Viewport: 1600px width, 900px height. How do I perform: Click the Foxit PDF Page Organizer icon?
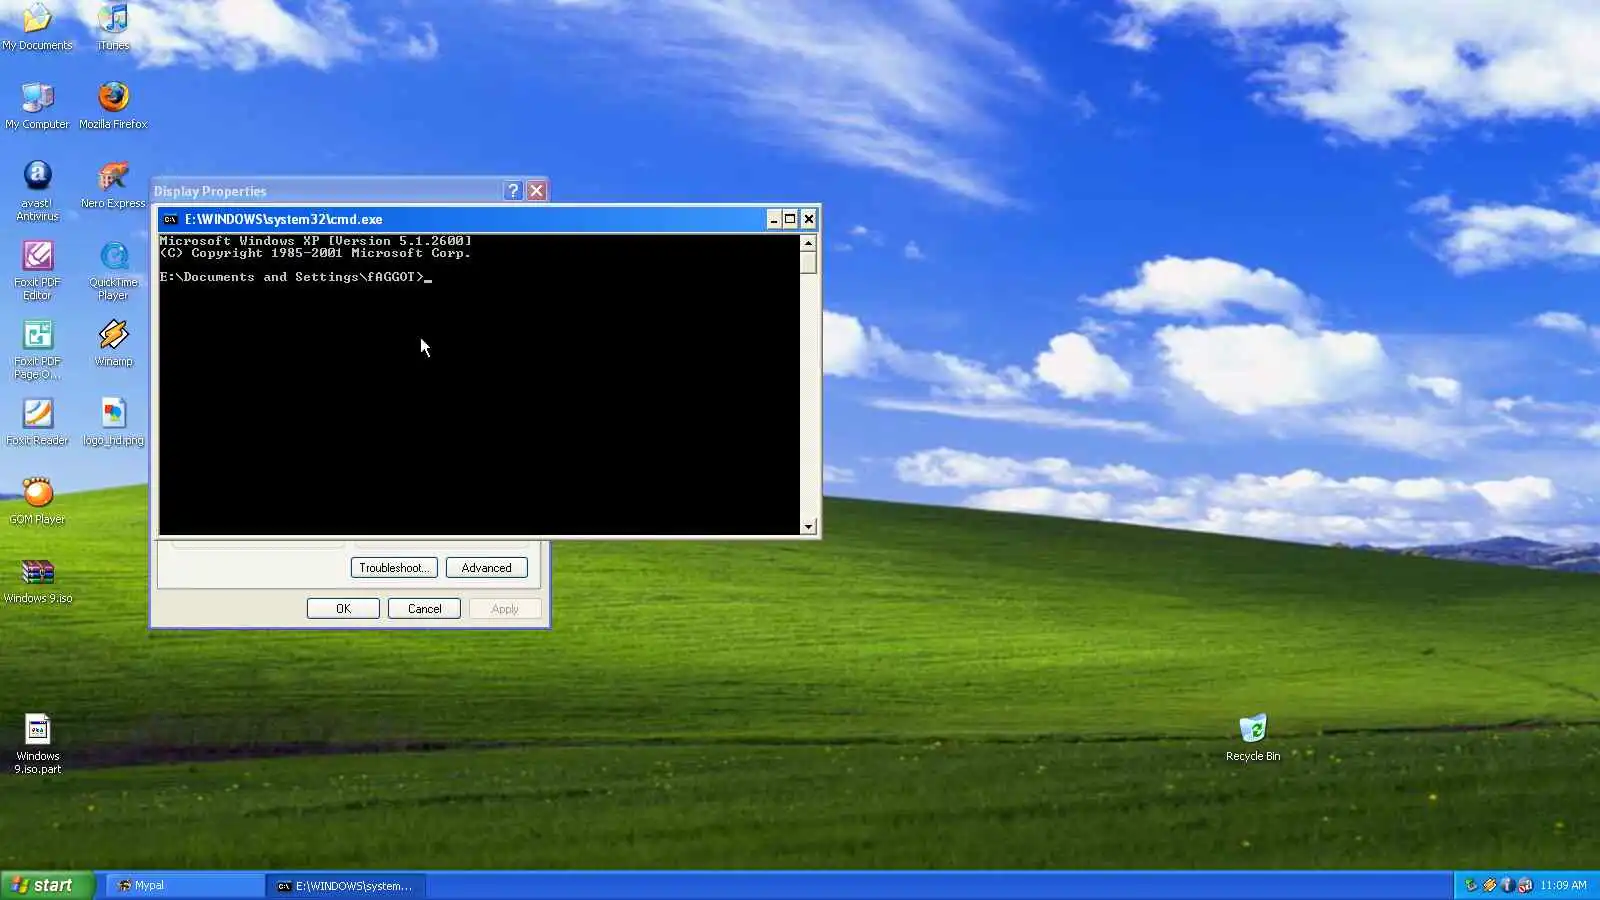(37, 348)
